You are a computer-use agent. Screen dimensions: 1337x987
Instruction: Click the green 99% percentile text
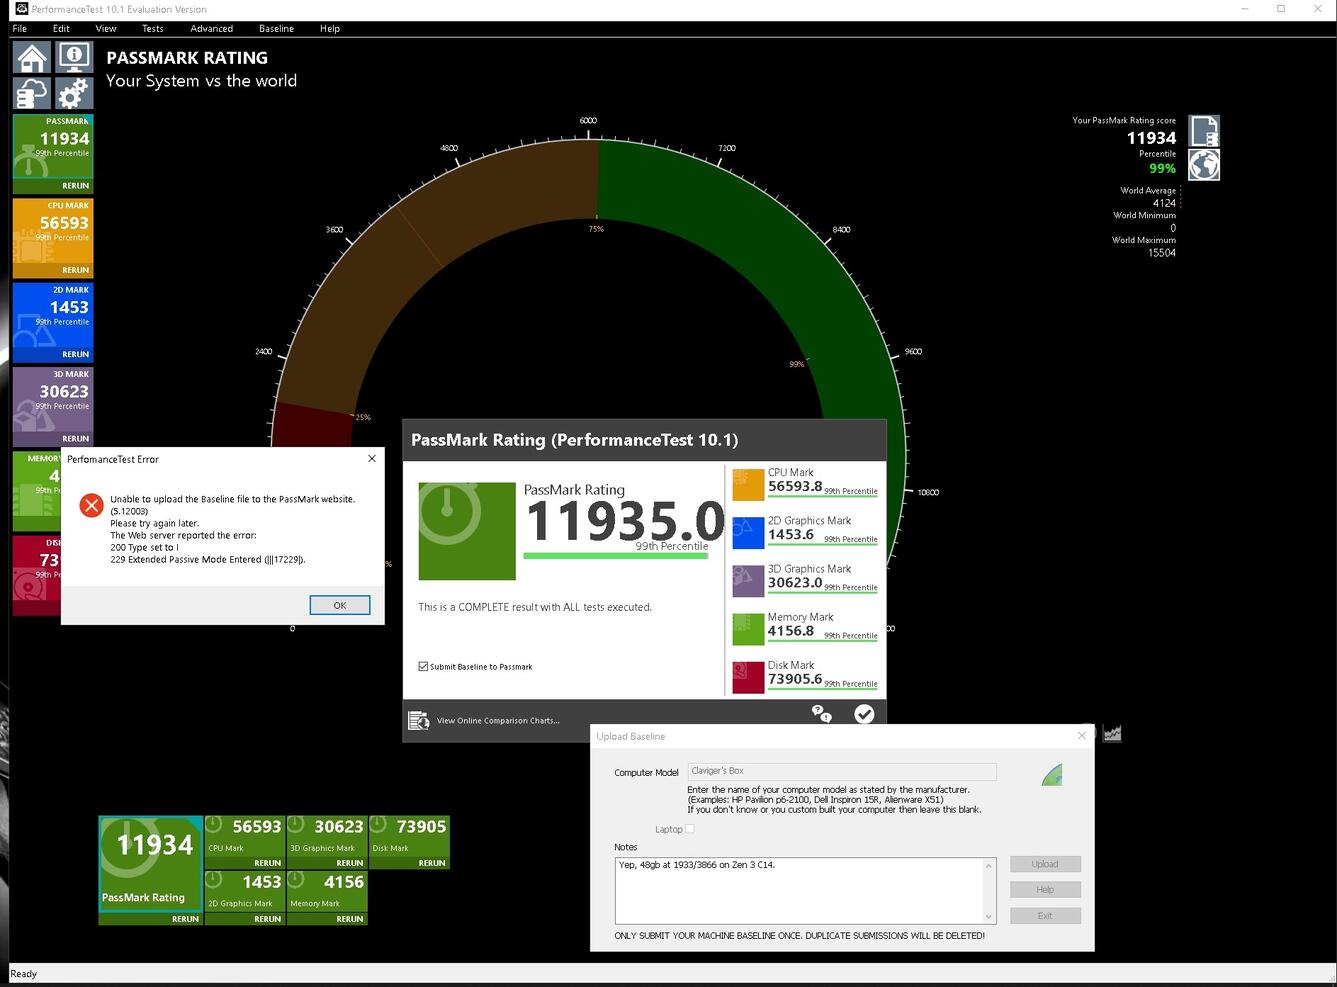point(1162,169)
